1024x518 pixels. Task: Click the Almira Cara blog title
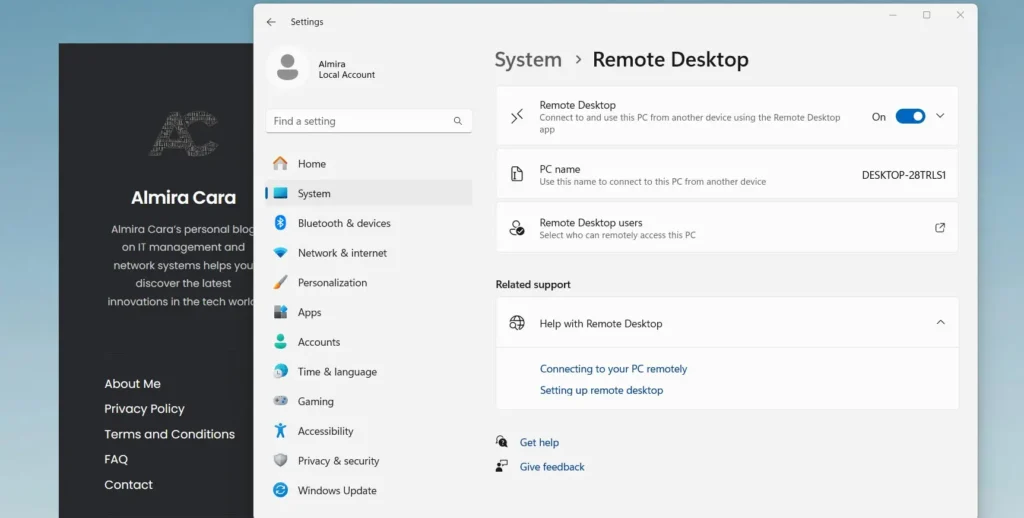[x=184, y=197]
